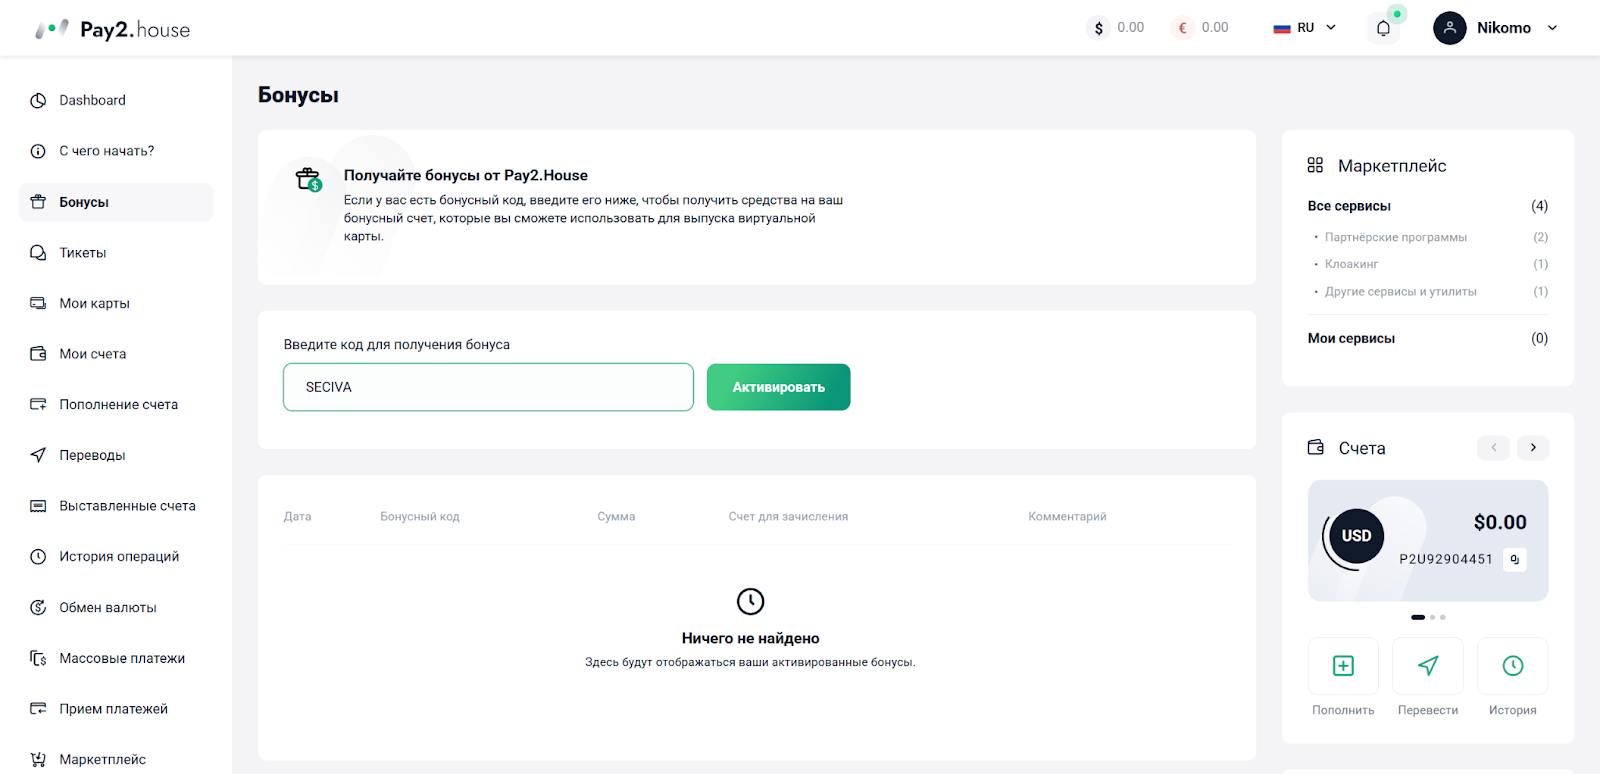1600x774 pixels.
Task: Click the История операций clock sidebar icon
Action: 38,556
